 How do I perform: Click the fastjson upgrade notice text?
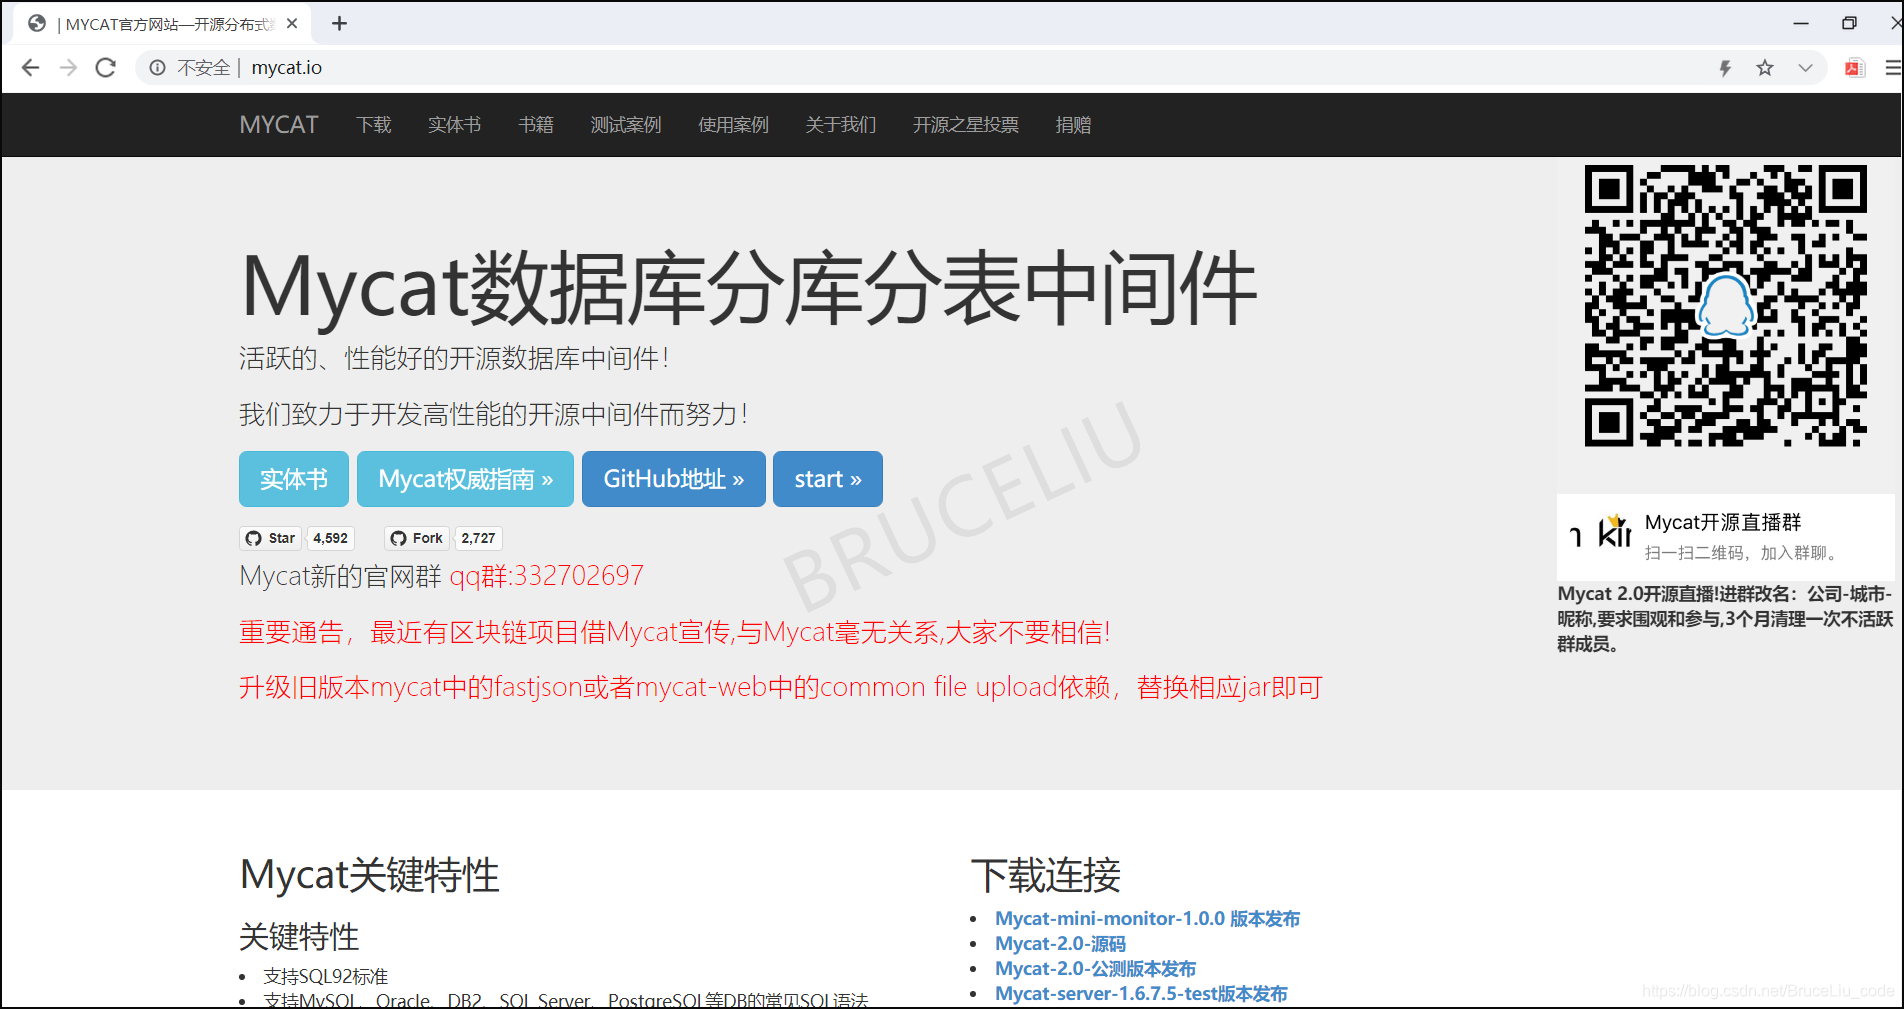pyautogui.click(x=781, y=687)
